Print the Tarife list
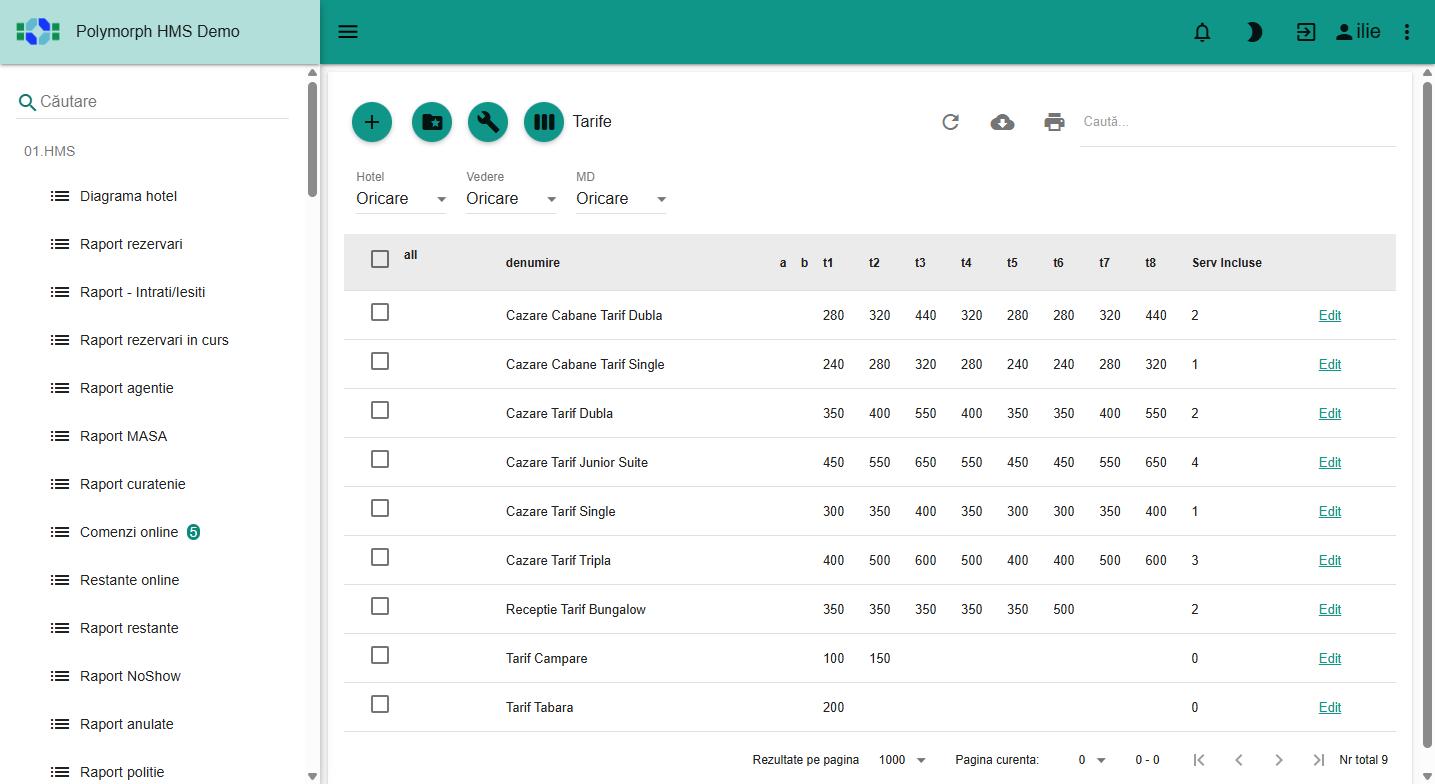1435x784 pixels. tap(1054, 122)
